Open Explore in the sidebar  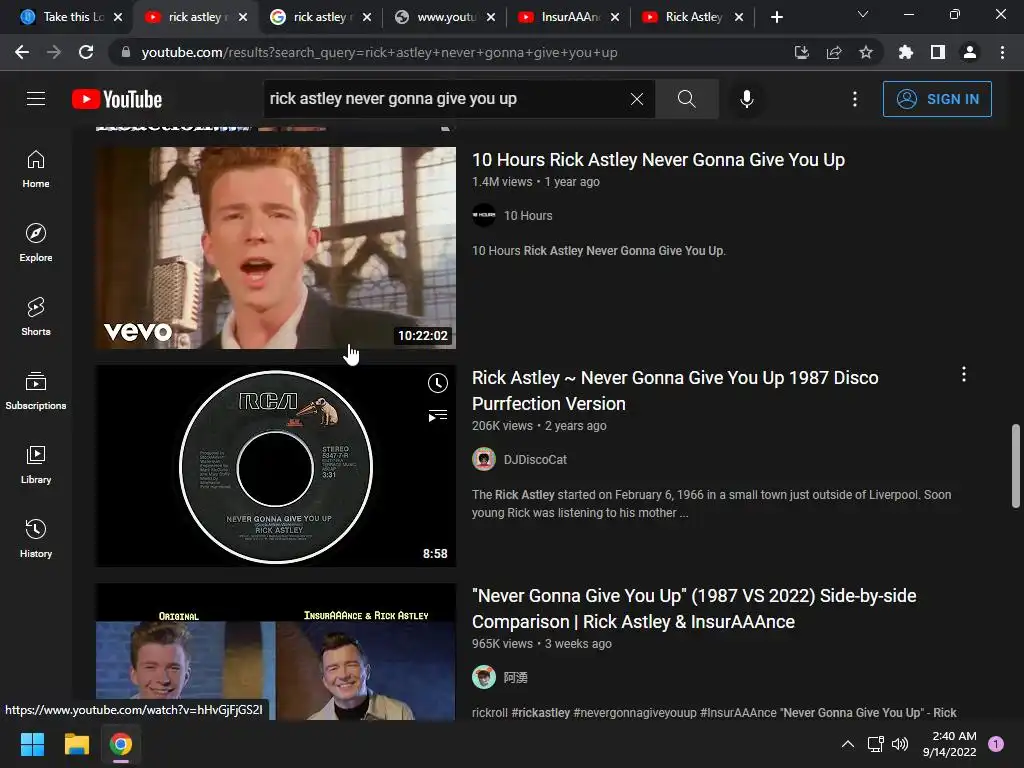click(x=36, y=243)
